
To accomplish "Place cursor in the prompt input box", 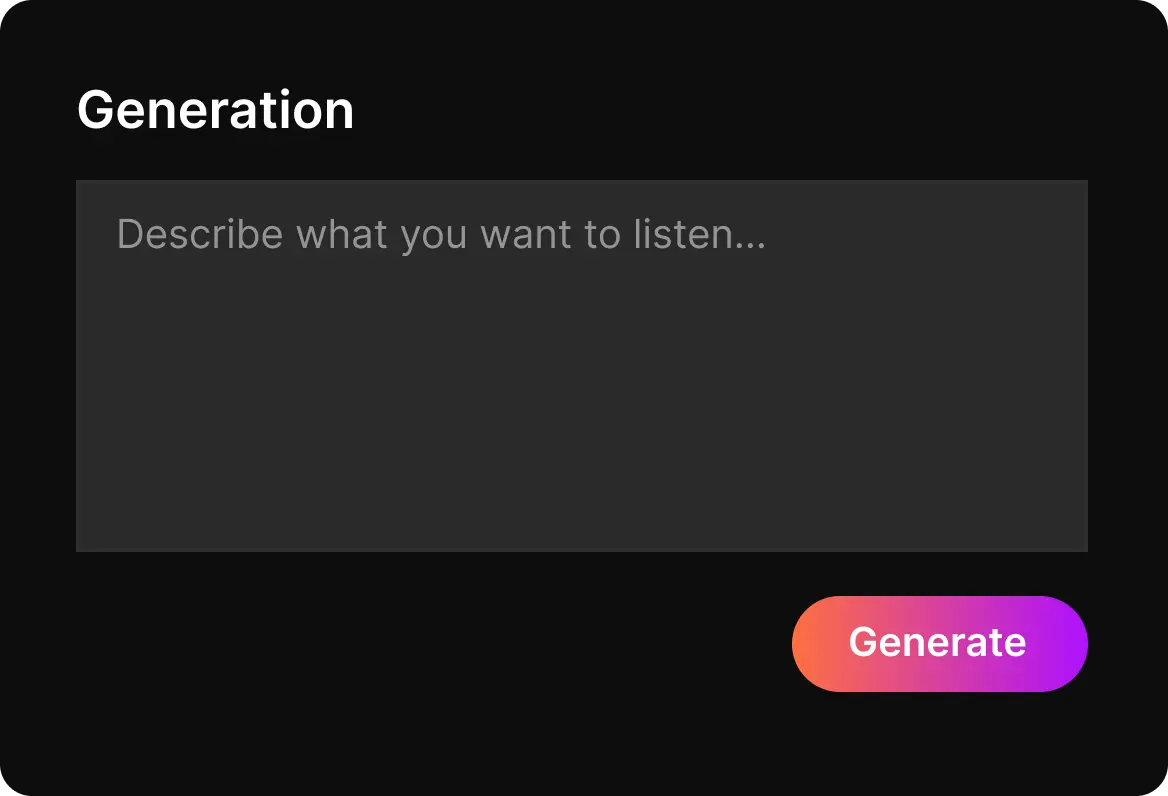I will pyautogui.click(x=581, y=365).
